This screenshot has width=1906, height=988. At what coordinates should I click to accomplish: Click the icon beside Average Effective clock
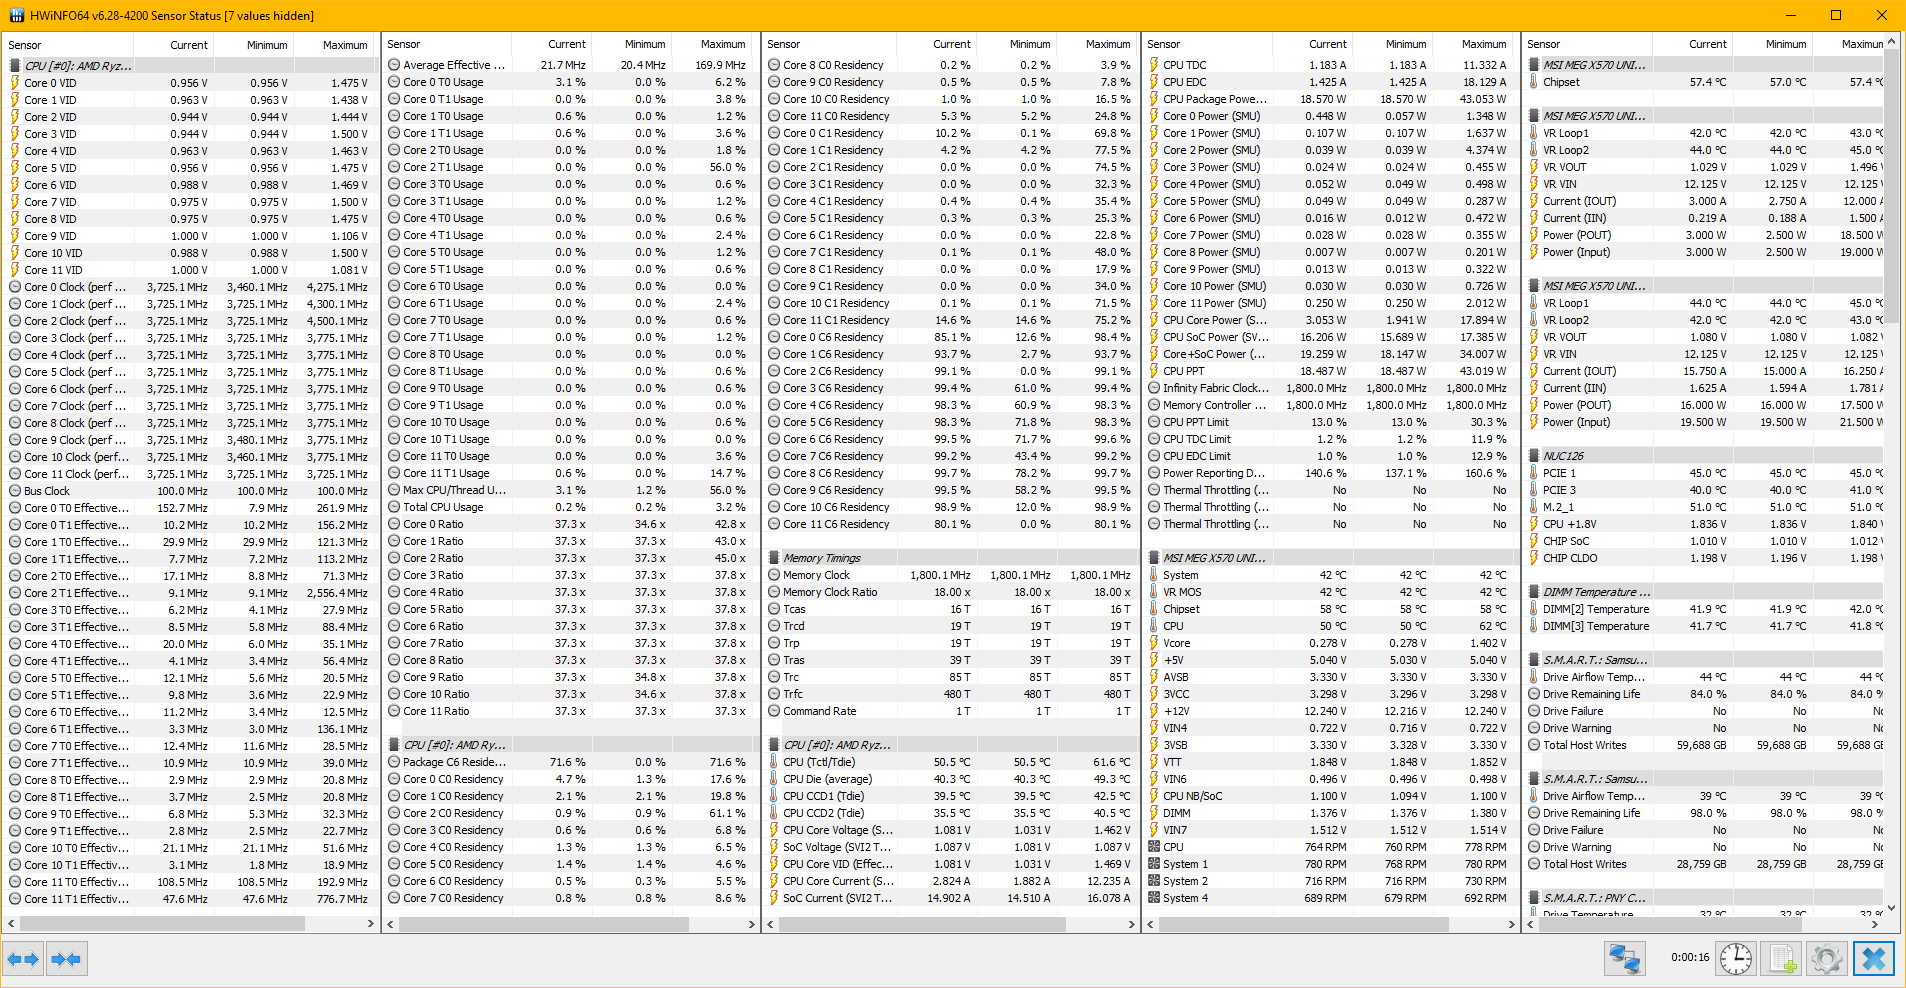tap(394, 65)
